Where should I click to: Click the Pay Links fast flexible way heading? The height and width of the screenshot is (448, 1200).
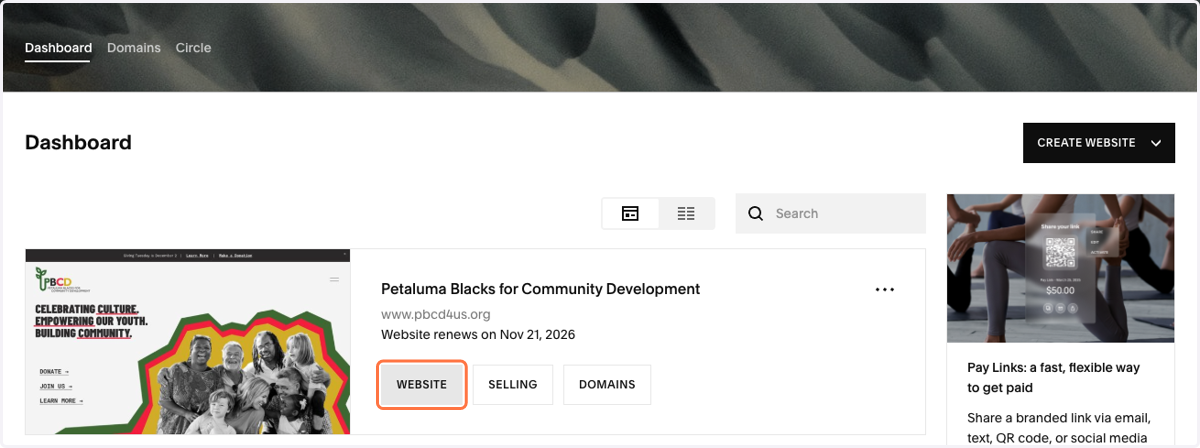[1053, 378]
